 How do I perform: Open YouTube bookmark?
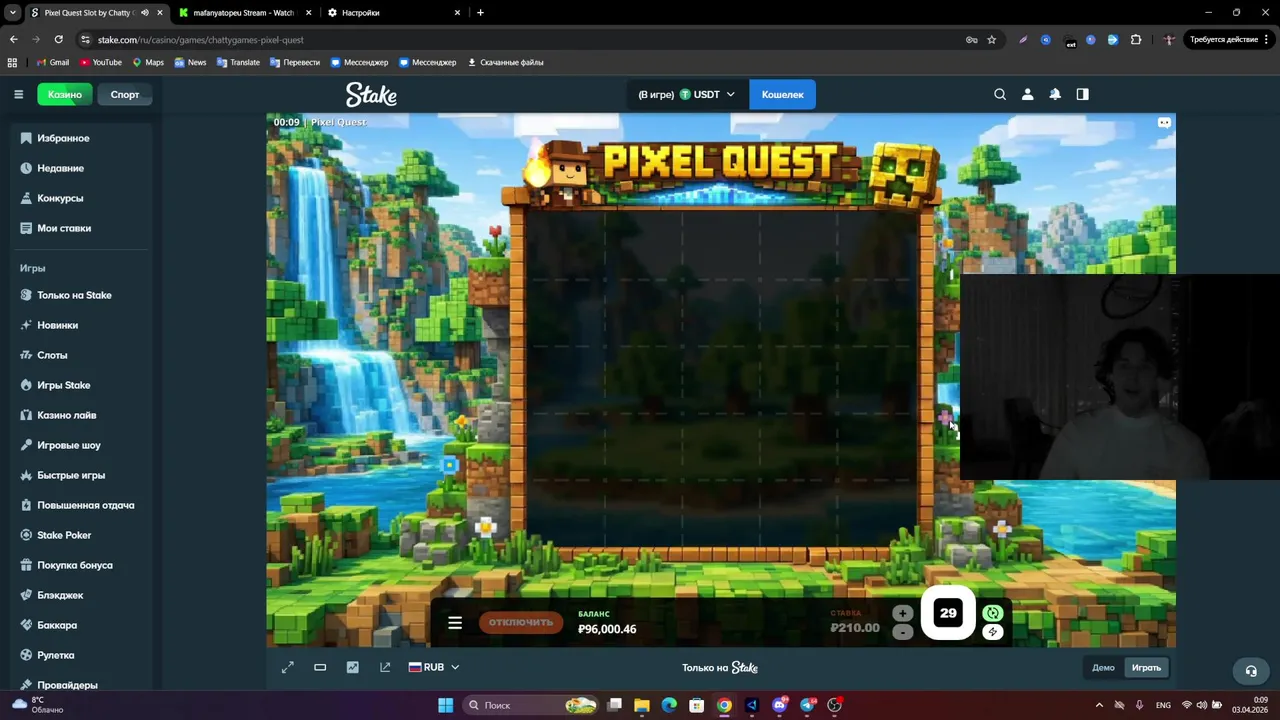[x=100, y=62]
